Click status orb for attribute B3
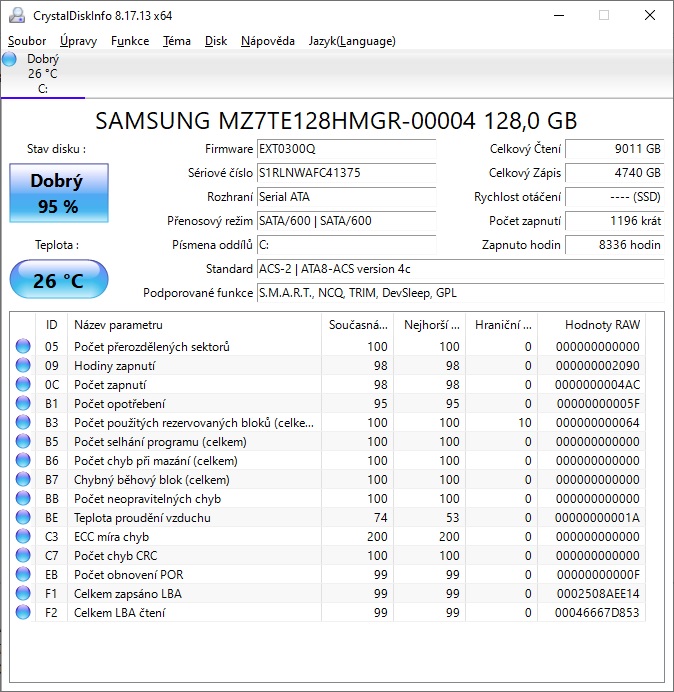The width and height of the screenshot is (674, 692). click(x=23, y=422)
